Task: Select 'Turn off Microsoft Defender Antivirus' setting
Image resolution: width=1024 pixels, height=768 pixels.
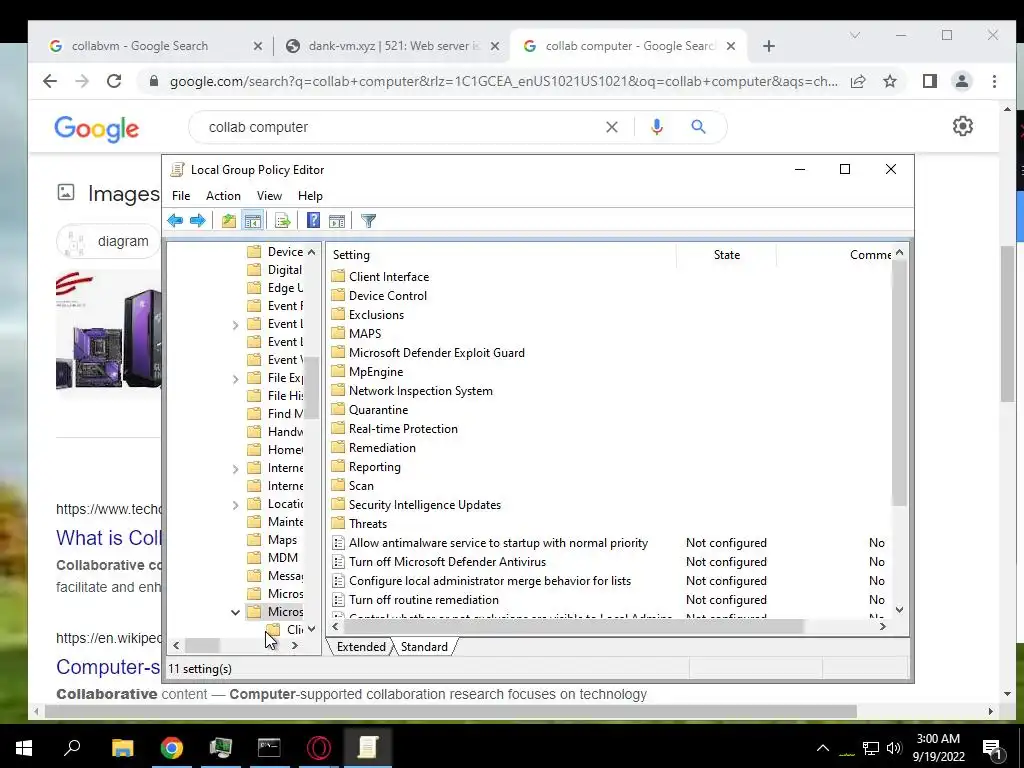Action: [x=447, y=562]
